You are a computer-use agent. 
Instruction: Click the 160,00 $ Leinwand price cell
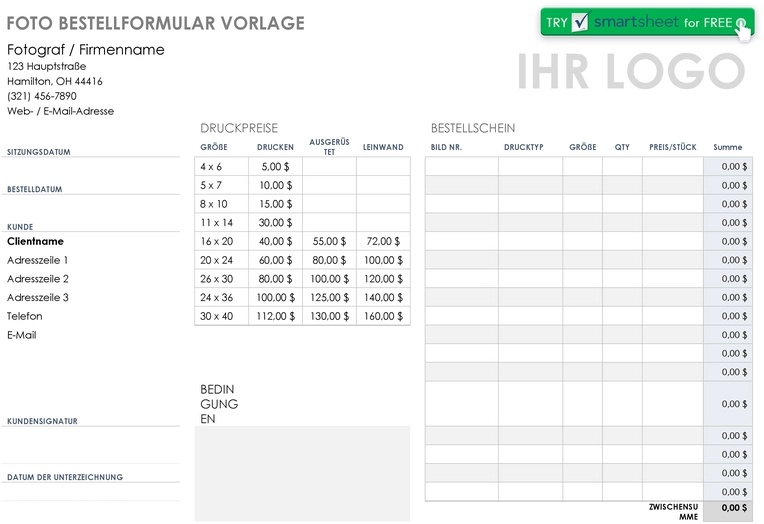[x=383, y=316]
